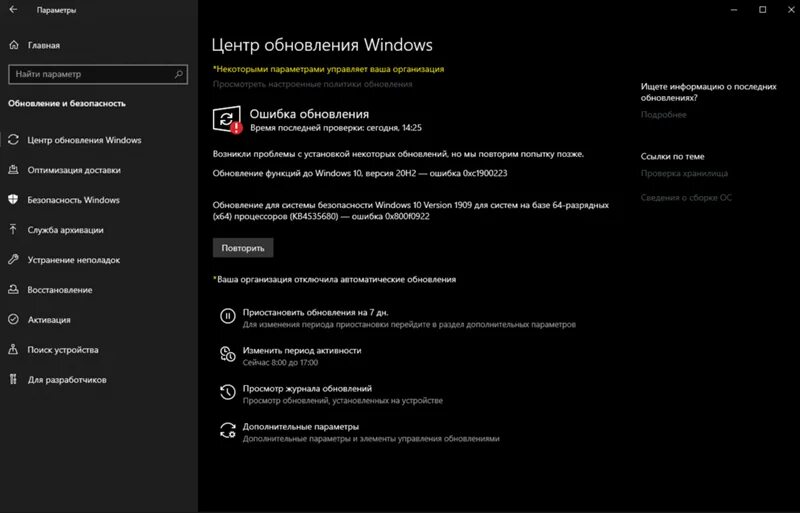Click the Оптимизация доставки sidebar icon

[13, 169]
